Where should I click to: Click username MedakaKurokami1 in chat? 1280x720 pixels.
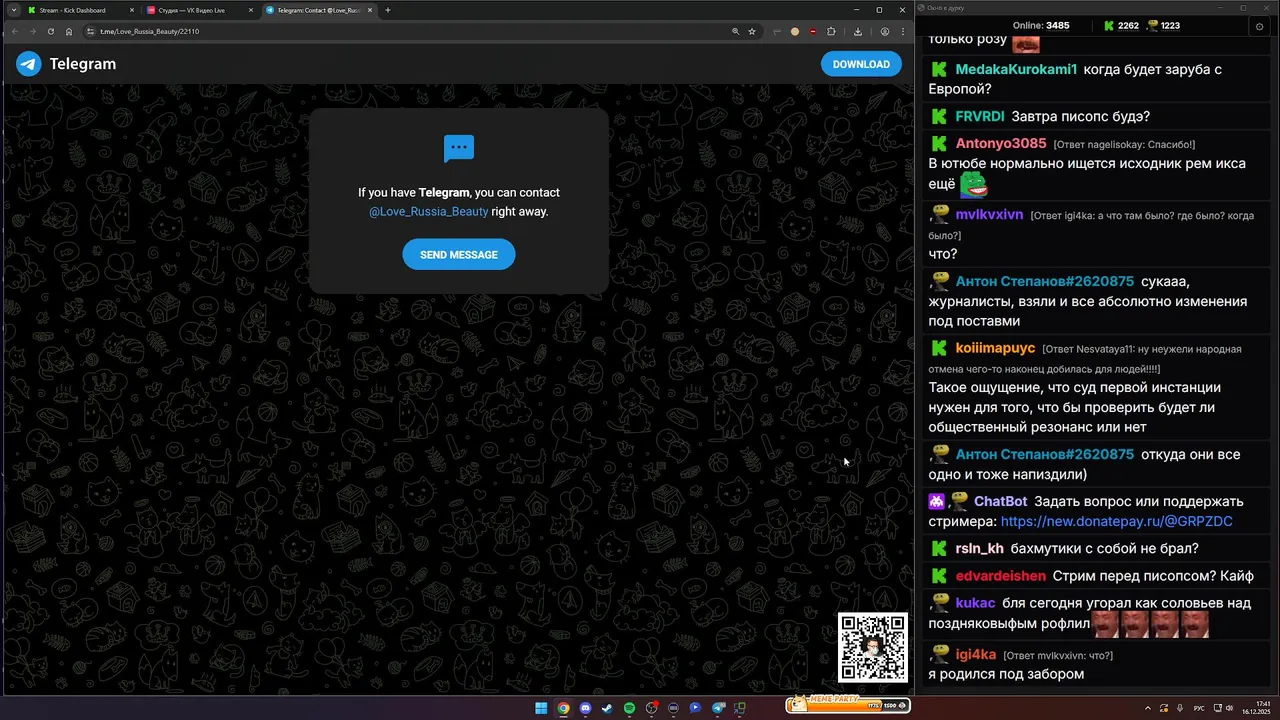(1016, 70)
